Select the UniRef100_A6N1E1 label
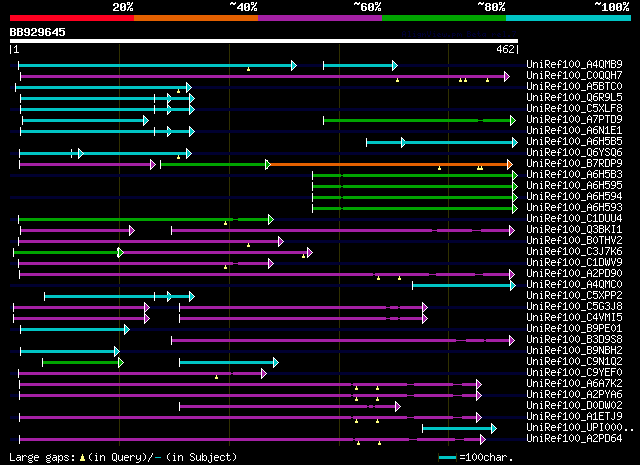 (574, 130)
